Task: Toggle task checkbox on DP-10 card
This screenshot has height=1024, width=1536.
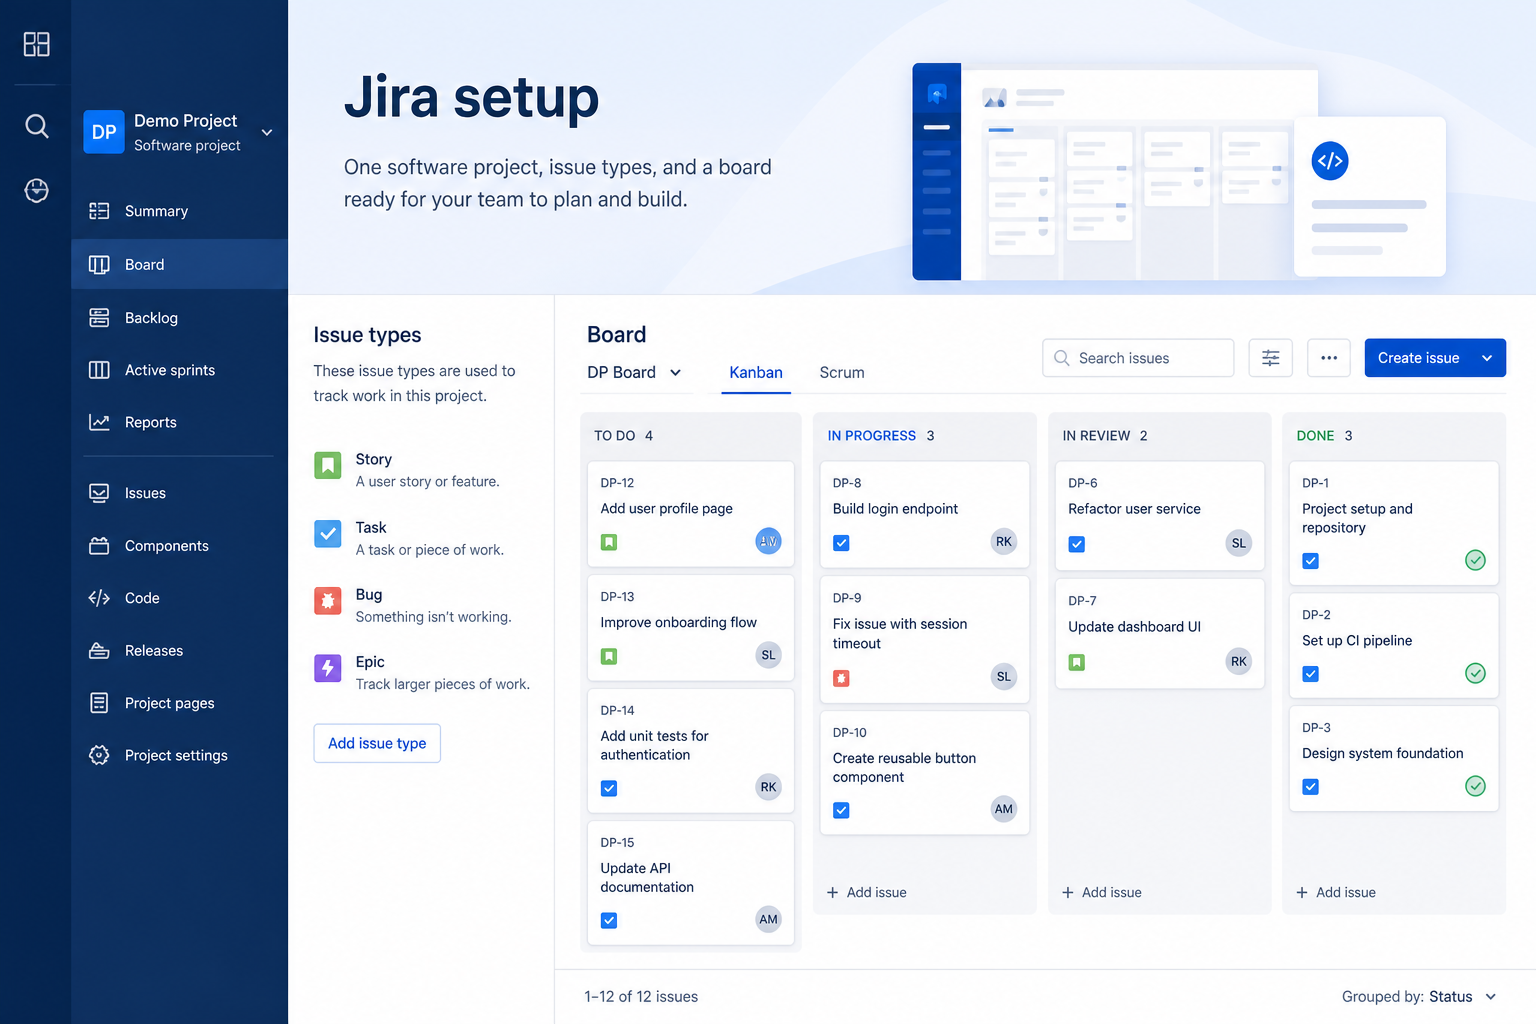Action: click(x=841, y=810)
